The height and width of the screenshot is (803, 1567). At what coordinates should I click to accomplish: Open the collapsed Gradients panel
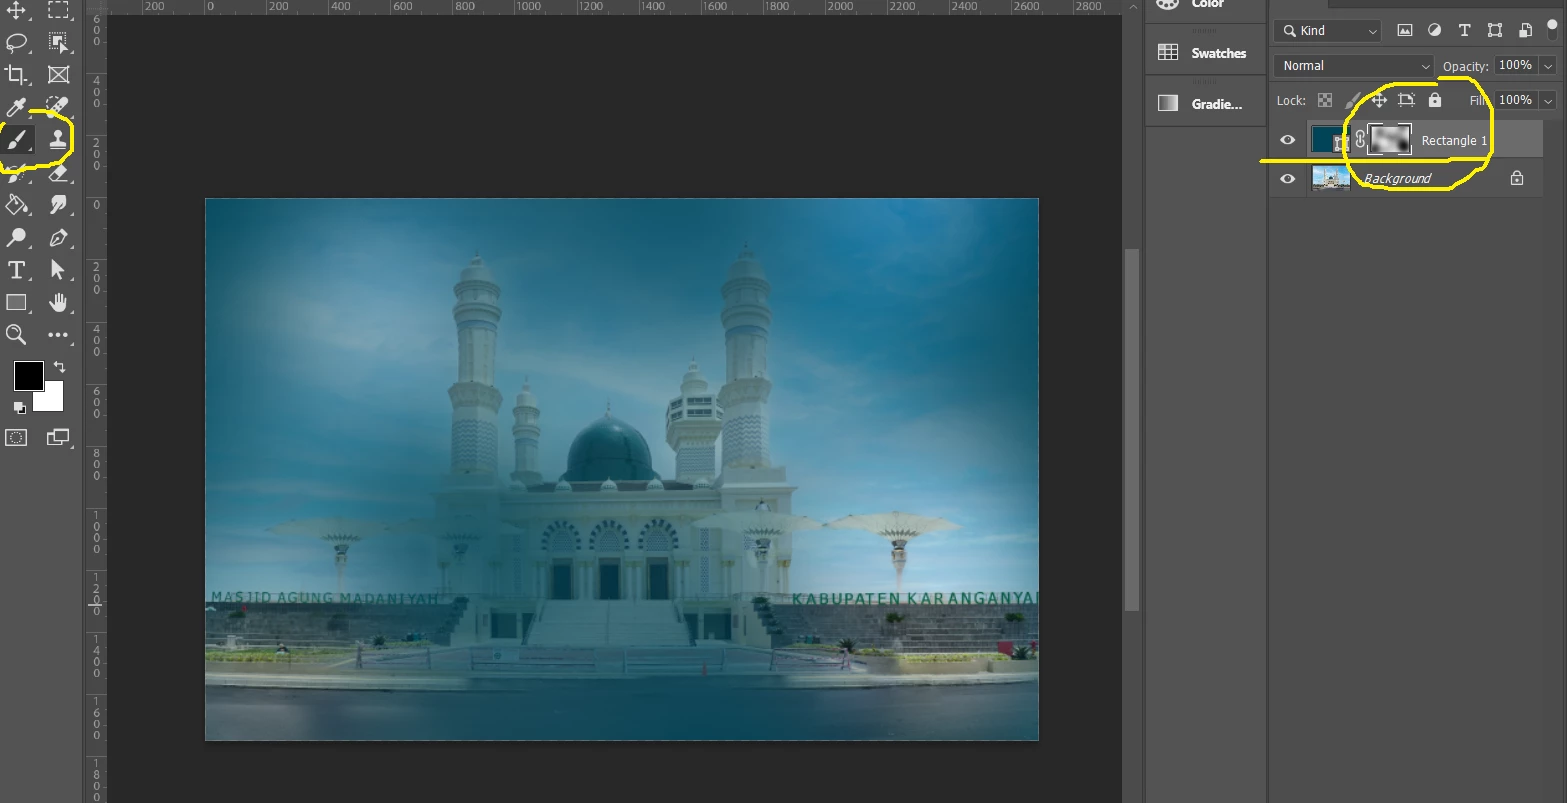[1204, 103]
